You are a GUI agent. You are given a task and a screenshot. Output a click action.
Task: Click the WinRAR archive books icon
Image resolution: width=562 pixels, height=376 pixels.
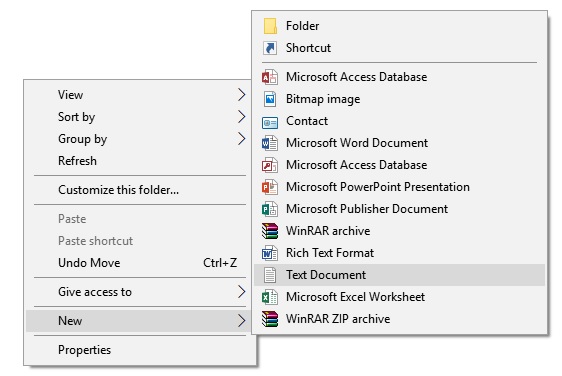click(270, 231)
